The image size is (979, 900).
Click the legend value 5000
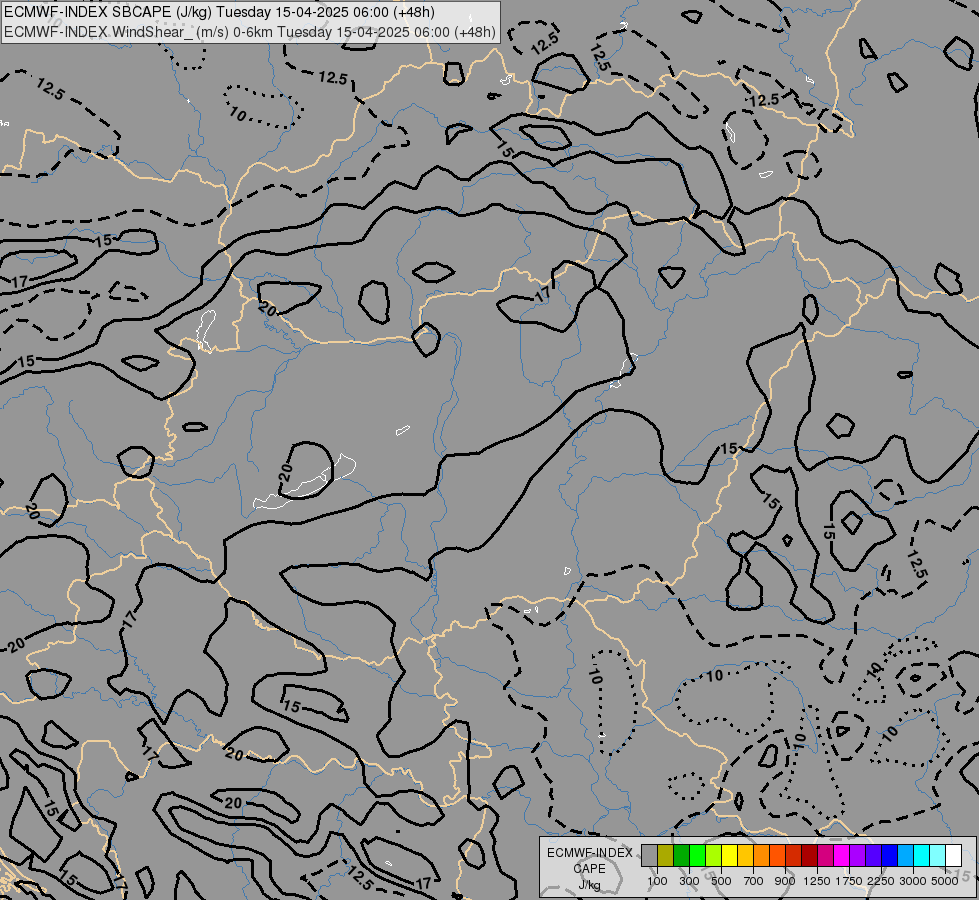click(x=945, y=881)
